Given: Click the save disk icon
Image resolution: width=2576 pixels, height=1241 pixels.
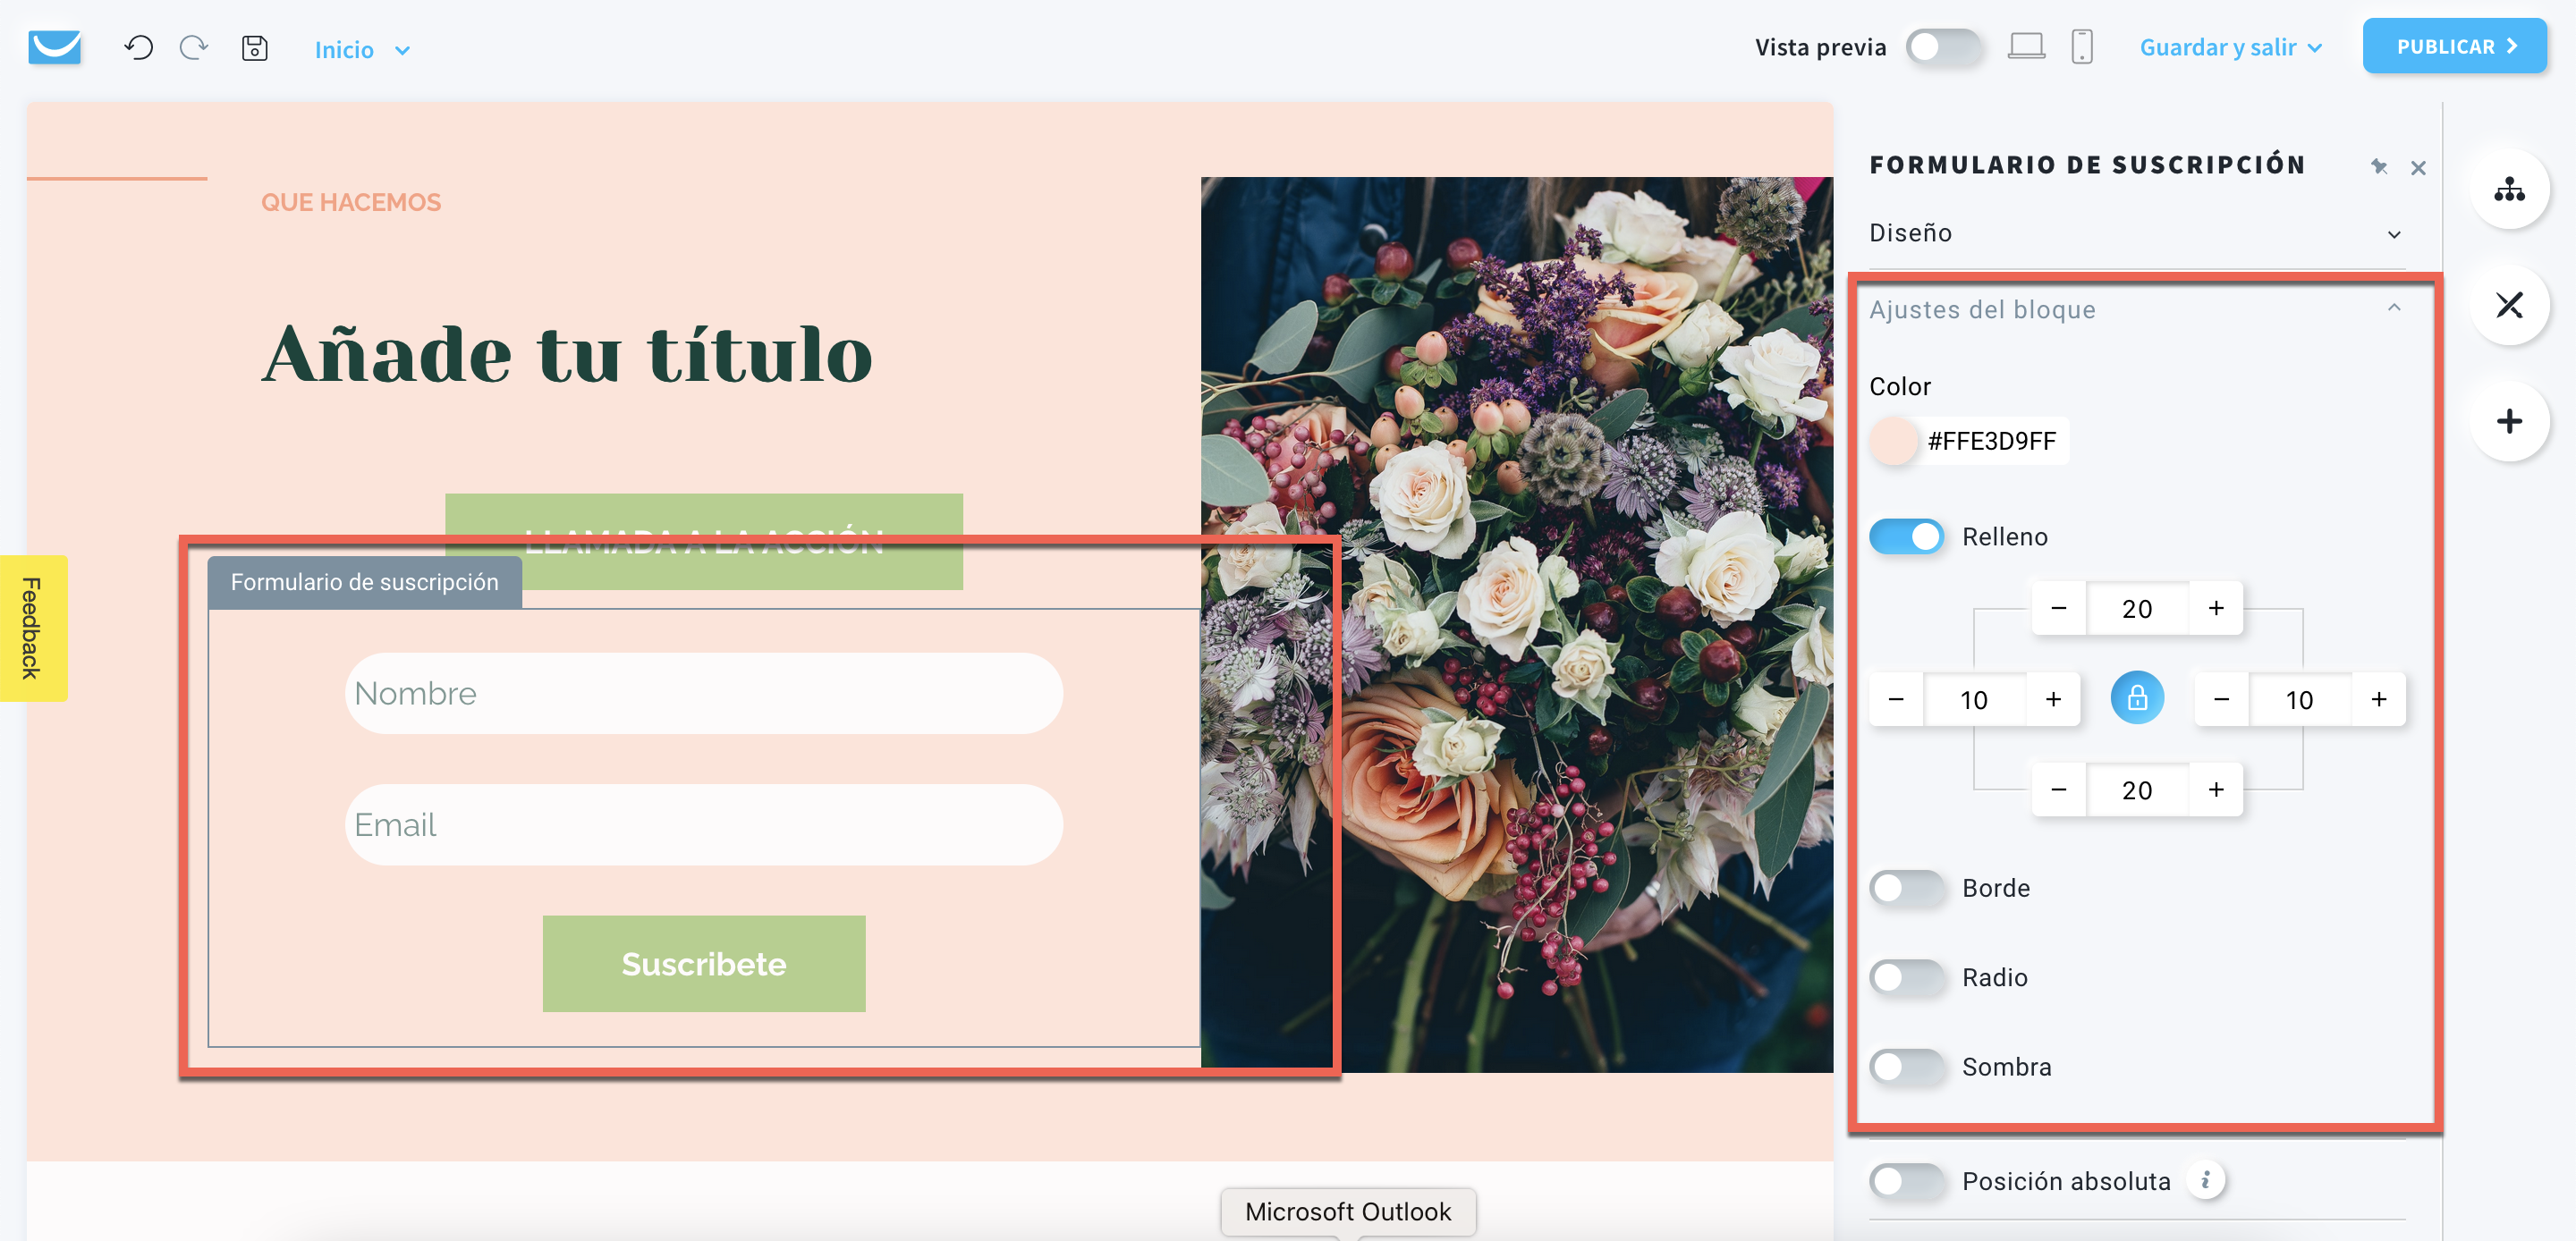Looking at the screenshot, I should tap(254, 48).
